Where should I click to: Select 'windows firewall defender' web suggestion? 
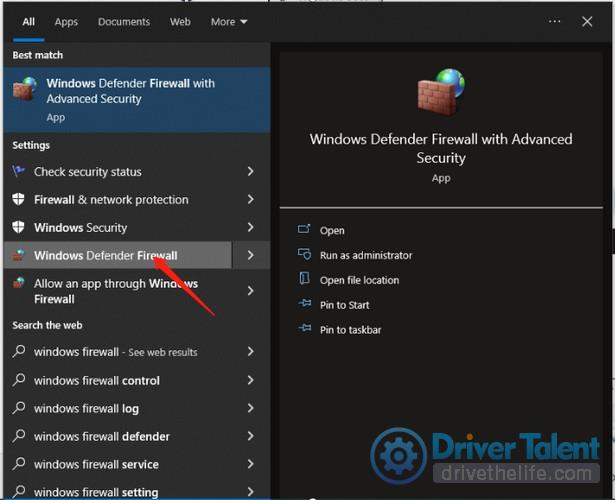(136, 436)
